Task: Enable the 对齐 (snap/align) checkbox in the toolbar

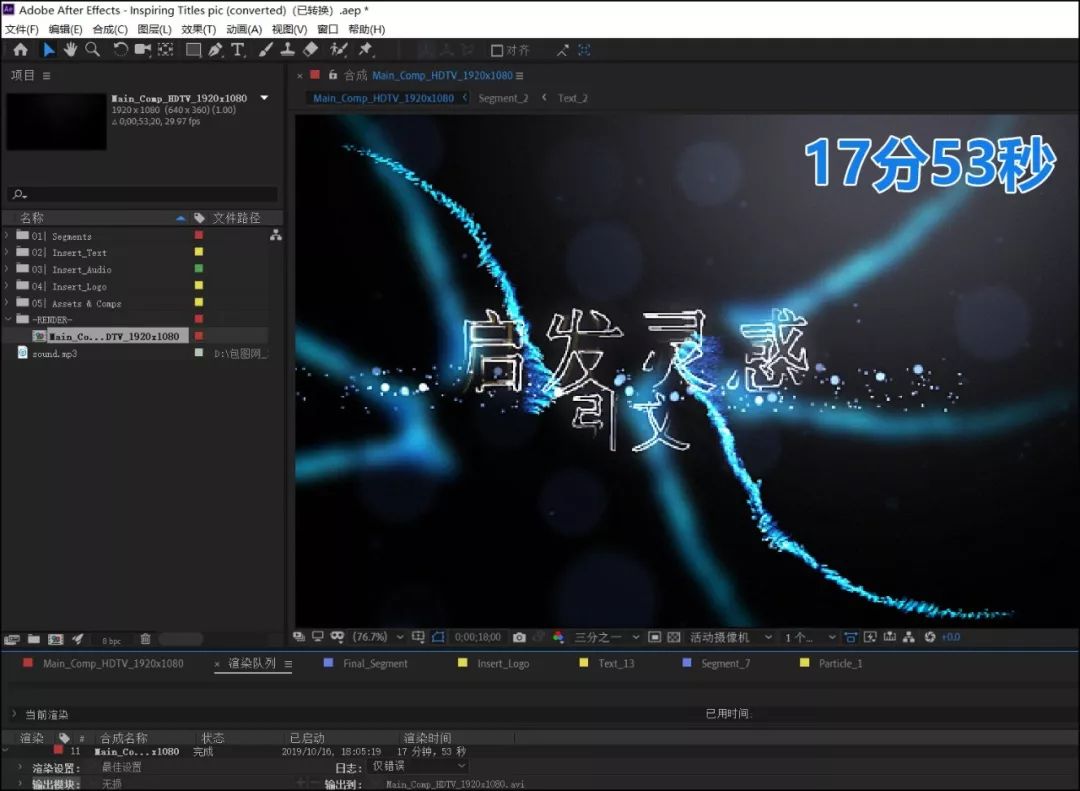Action: [495, 50]
